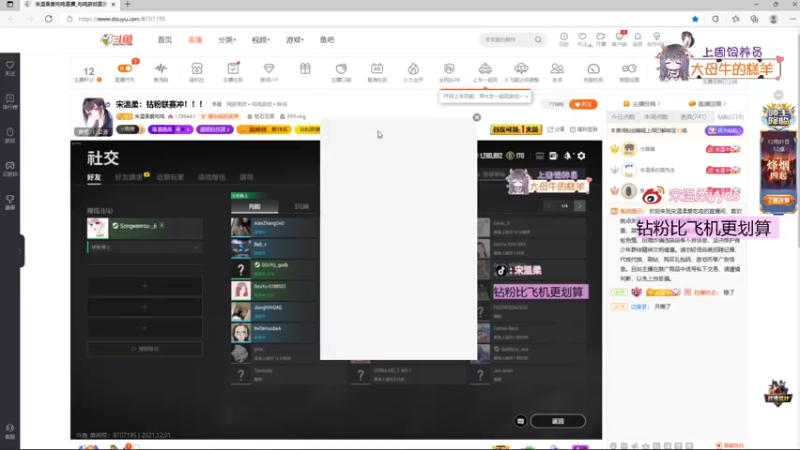The image size is (800, 450).
Task: Open the diamond VIP icon
Action: [269, 68]
